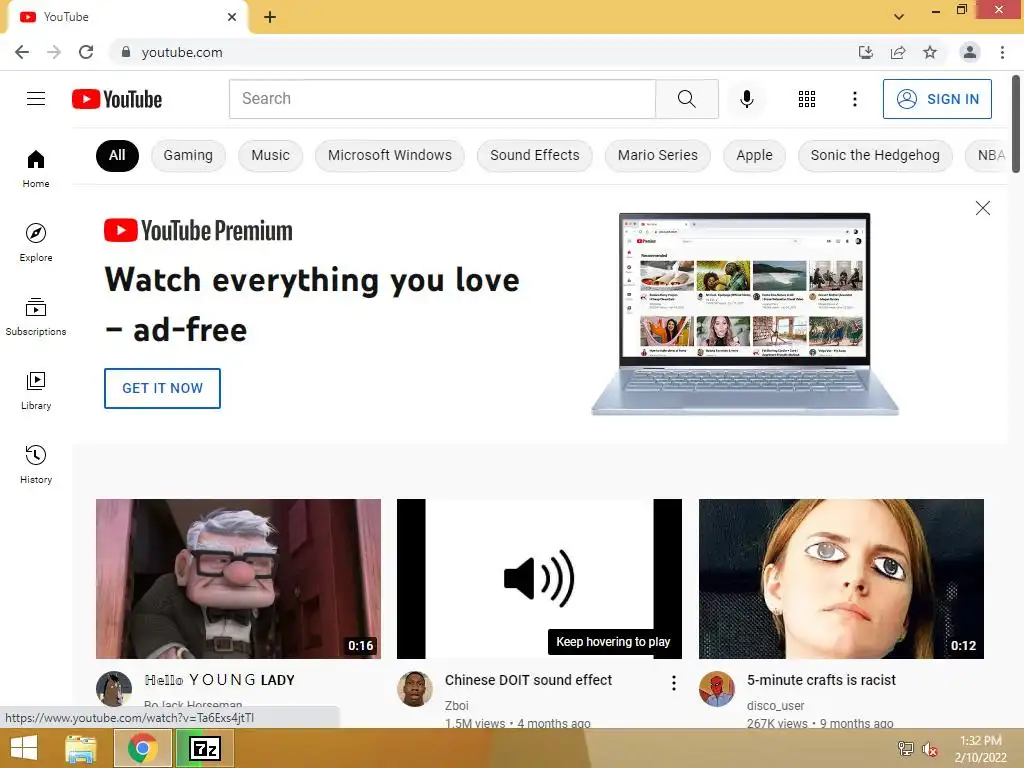Select the Mario Series chip
Viewport: 1024px width, 768px height.
(658, 155)
